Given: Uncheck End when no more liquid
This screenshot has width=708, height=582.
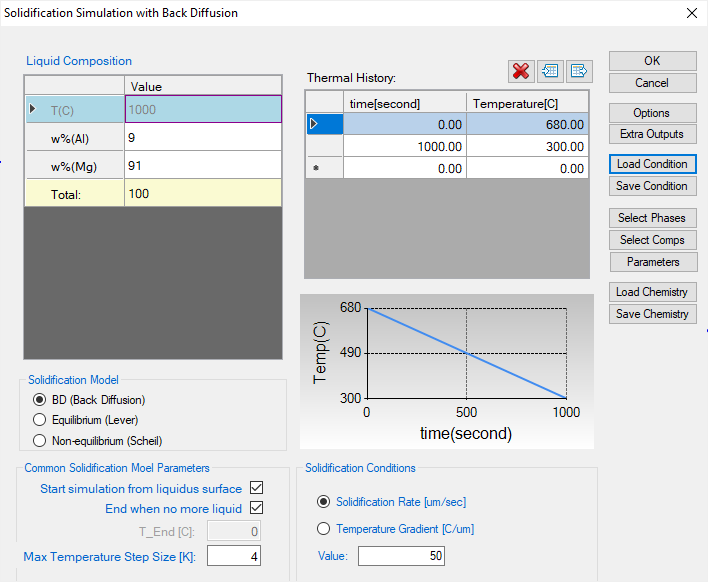Looking at the screenshot, I should tap(256, 509).
